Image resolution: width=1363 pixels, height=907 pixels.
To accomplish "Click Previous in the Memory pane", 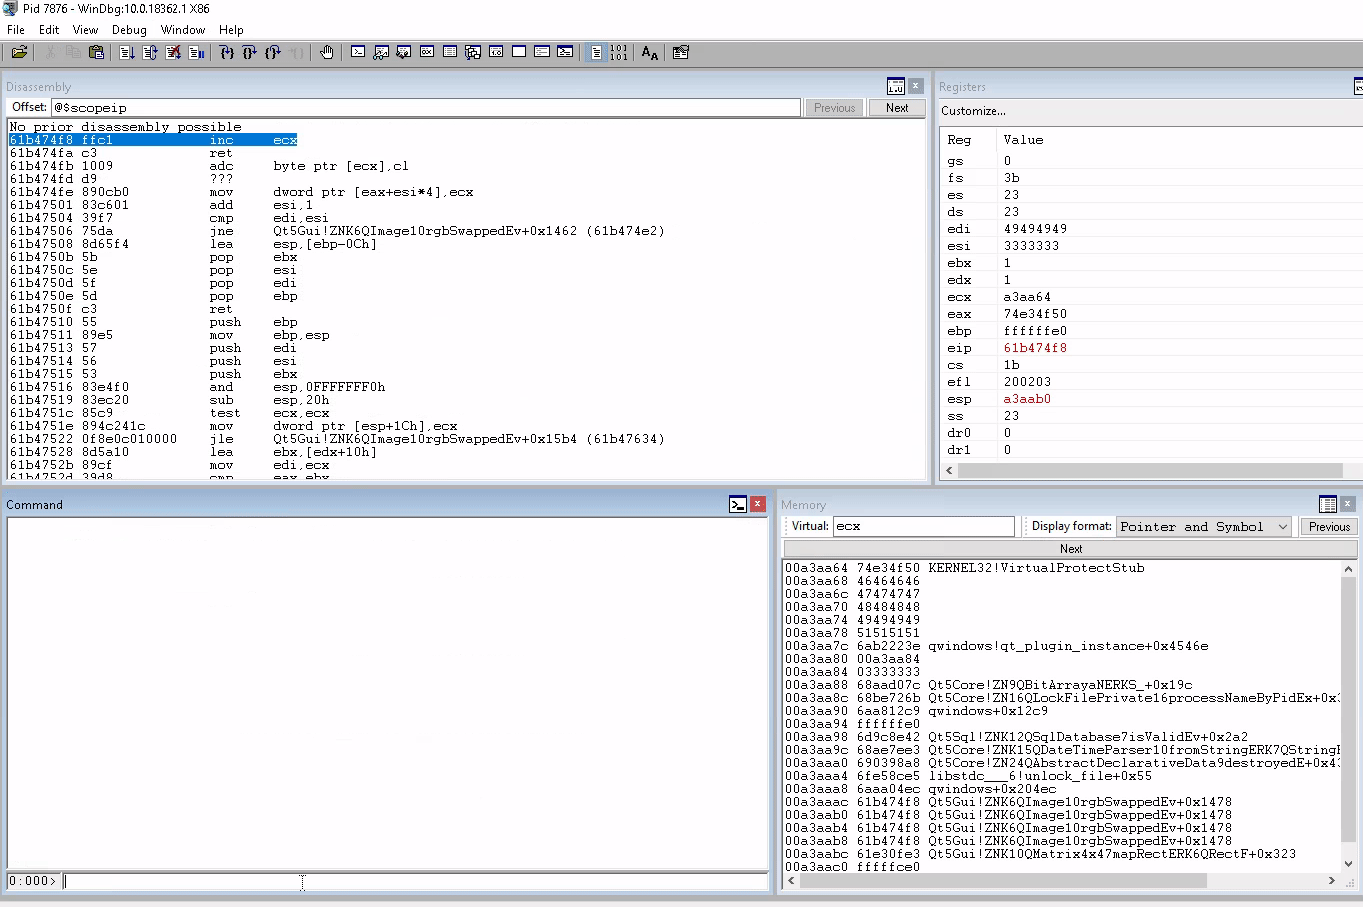I will point(1329,527).
